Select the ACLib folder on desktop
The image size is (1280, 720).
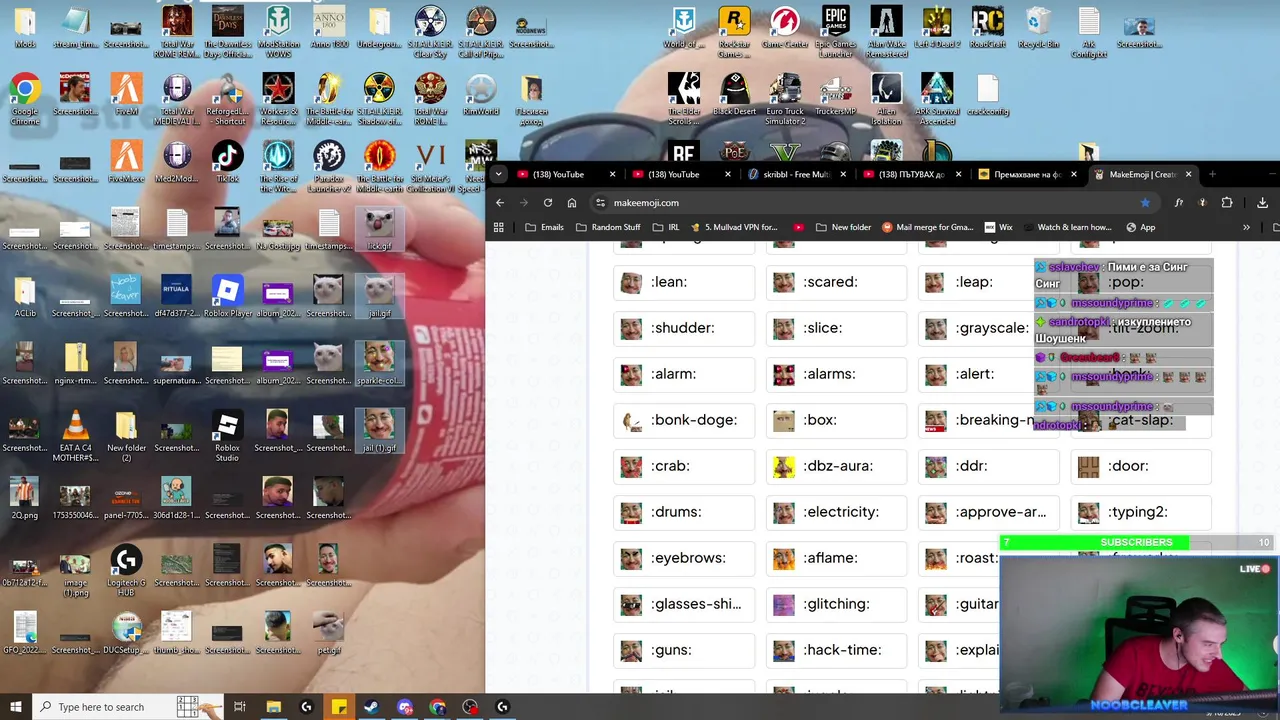pyautogui.click(x=25, y=297)
